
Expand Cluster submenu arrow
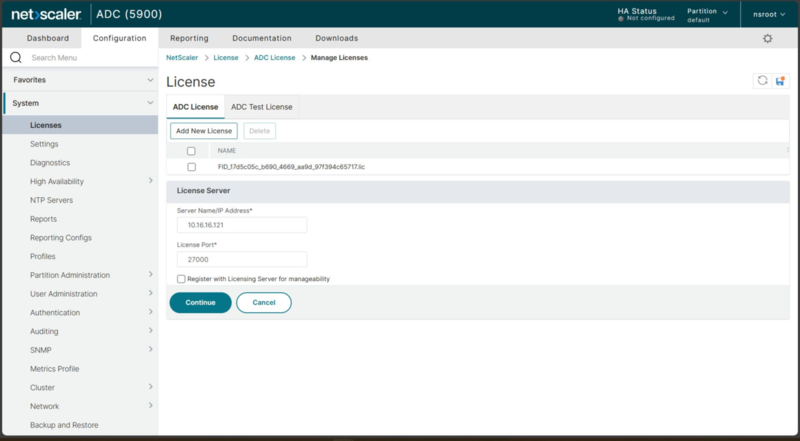point(151,387)
